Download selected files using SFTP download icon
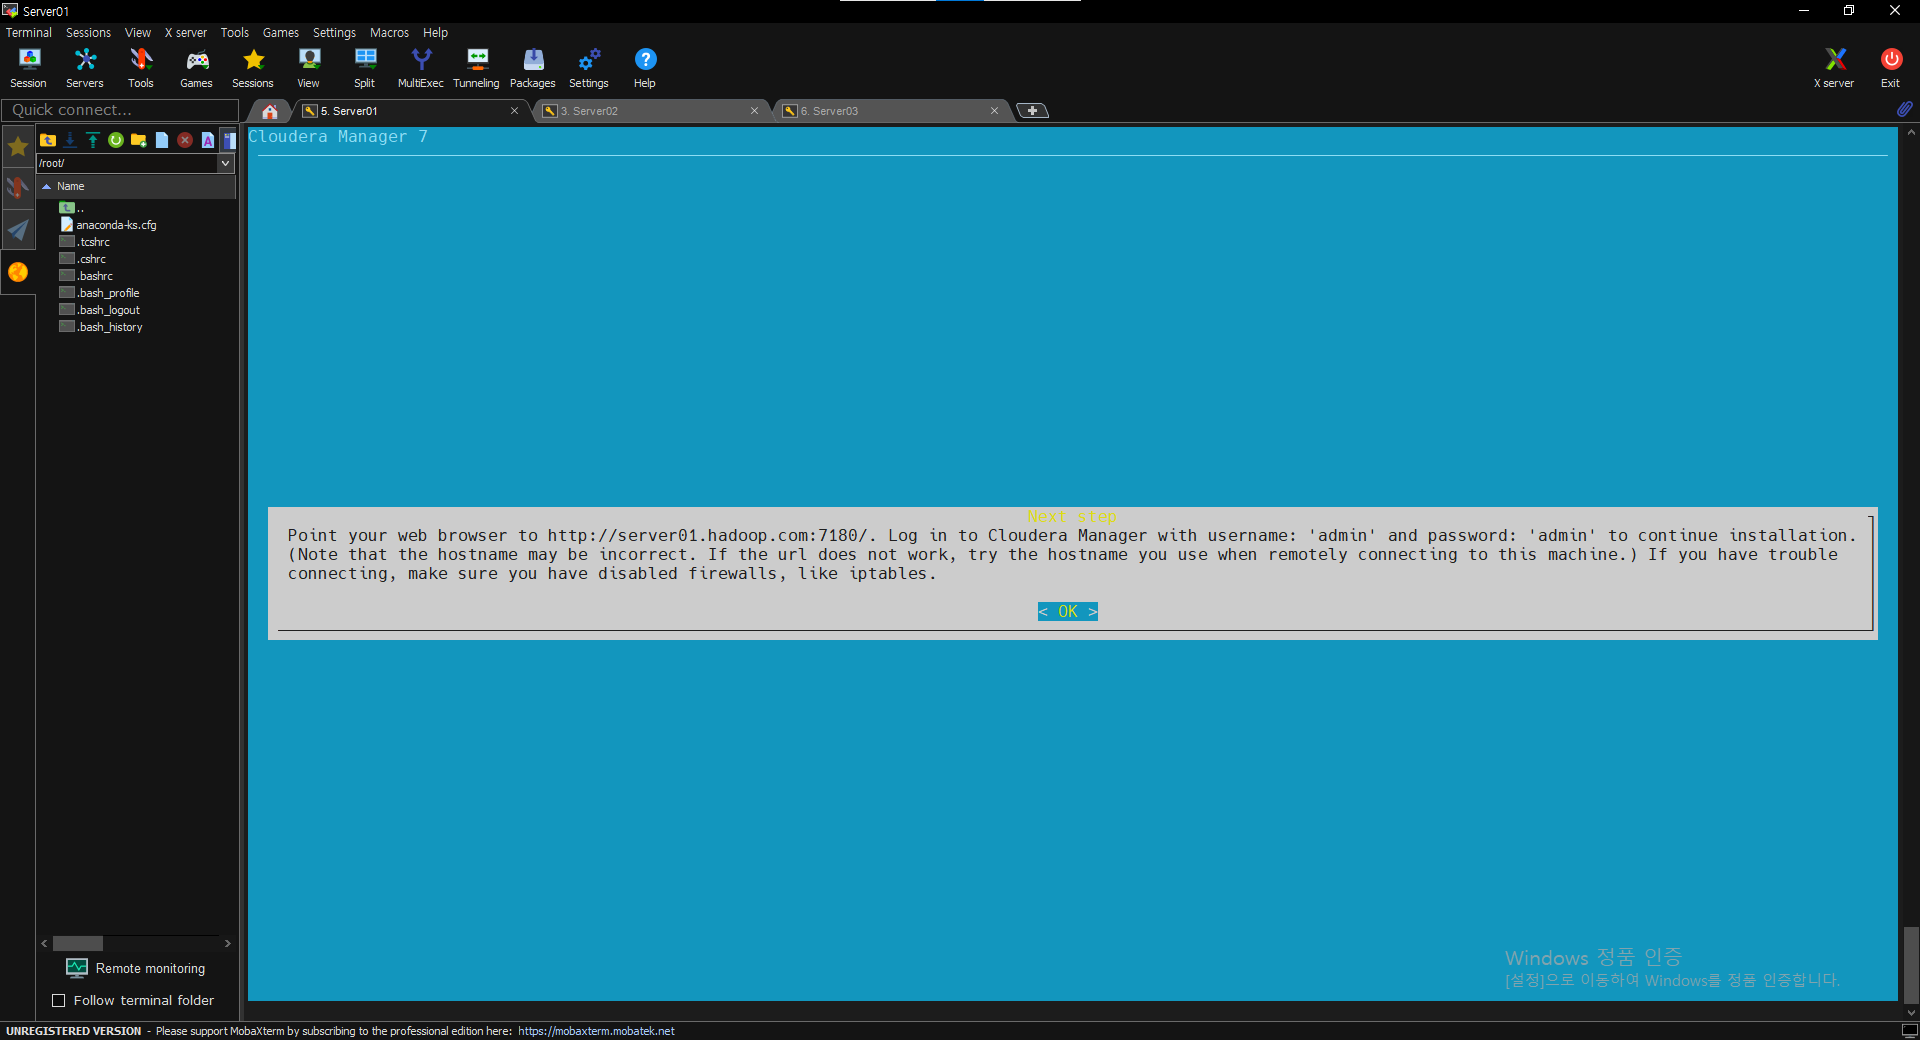The height and width of the screenshot is (1040, 1920). [70, 140]
